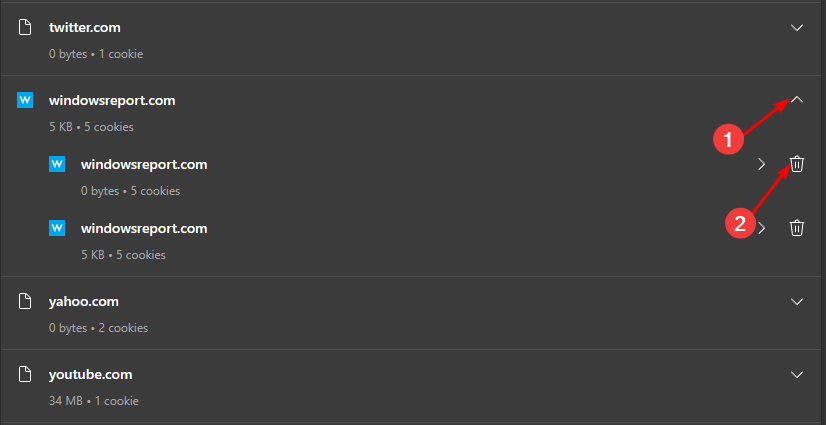Click the yahoo.com file icon

(25, 301)
